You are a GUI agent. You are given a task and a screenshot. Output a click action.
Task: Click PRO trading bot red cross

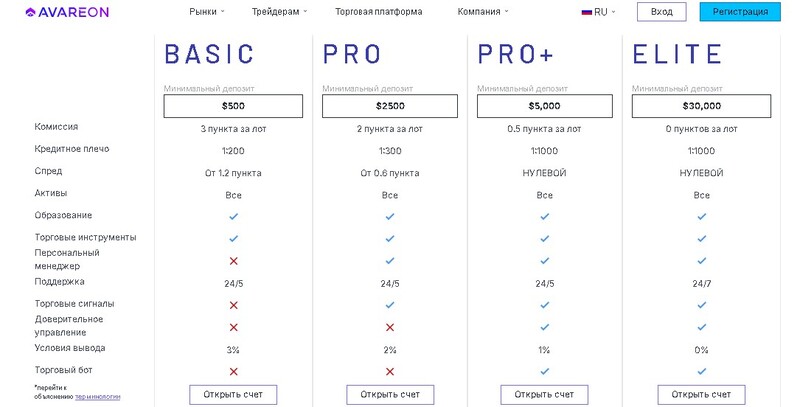click(390, 372)
